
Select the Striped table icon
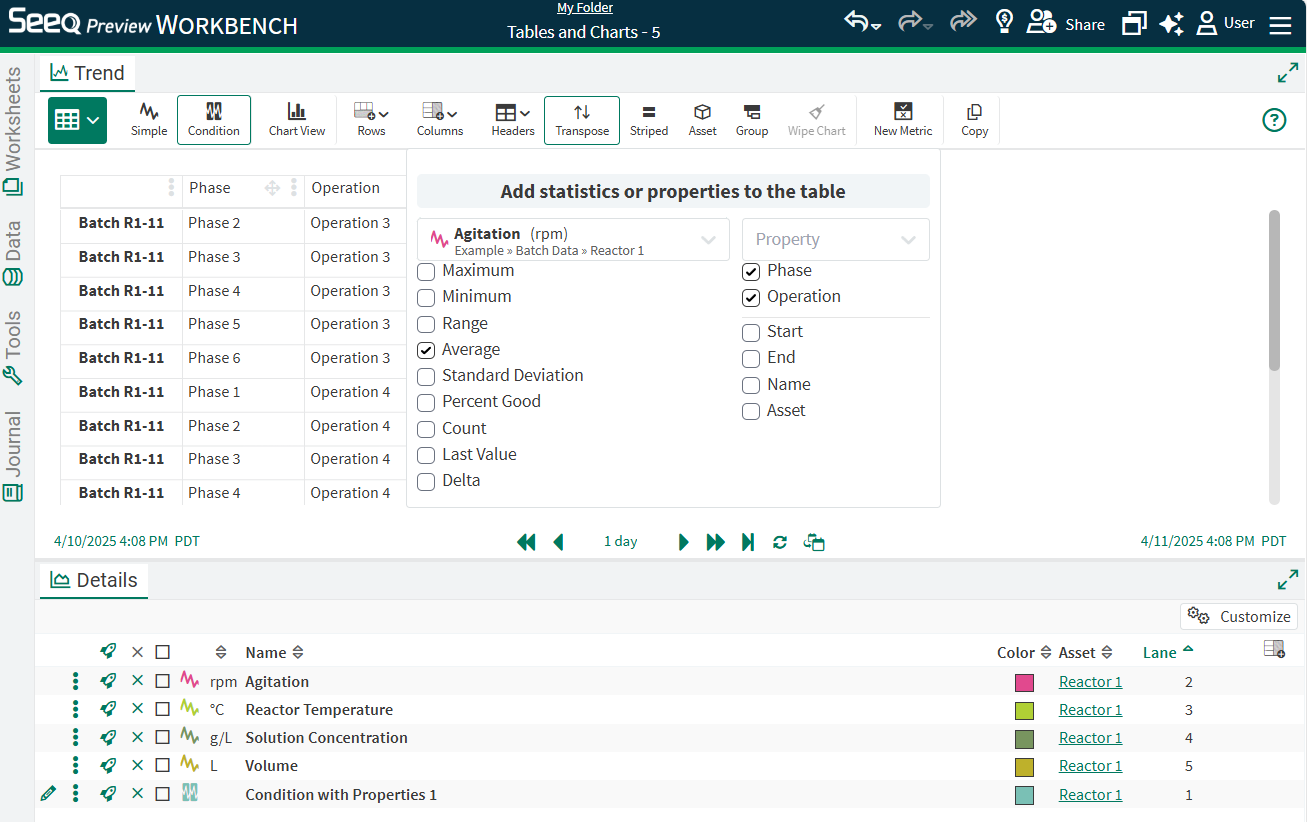[649, 119]
